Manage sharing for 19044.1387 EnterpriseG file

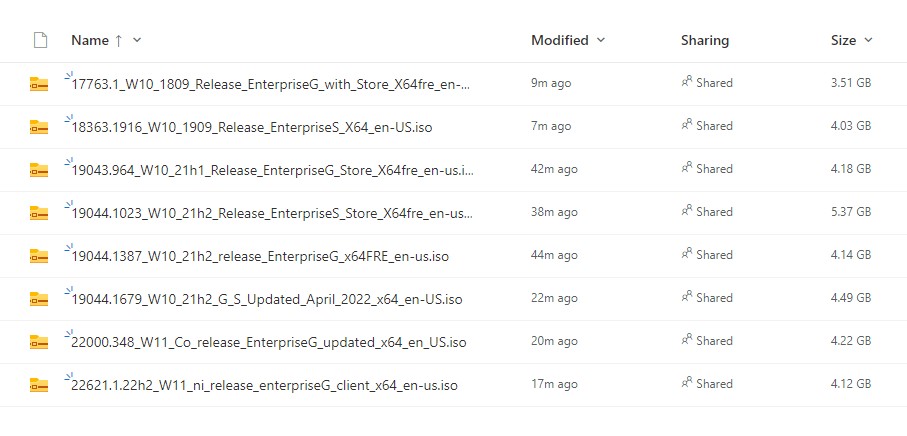pyautogui.click(x=707, y=255)
